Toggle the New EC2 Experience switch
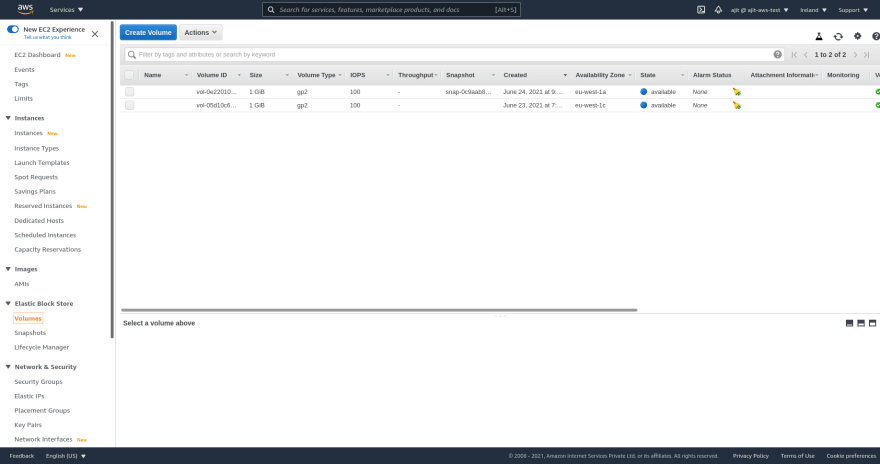The width and height of the screenshot is (880, 464). [x=13, y=29]
